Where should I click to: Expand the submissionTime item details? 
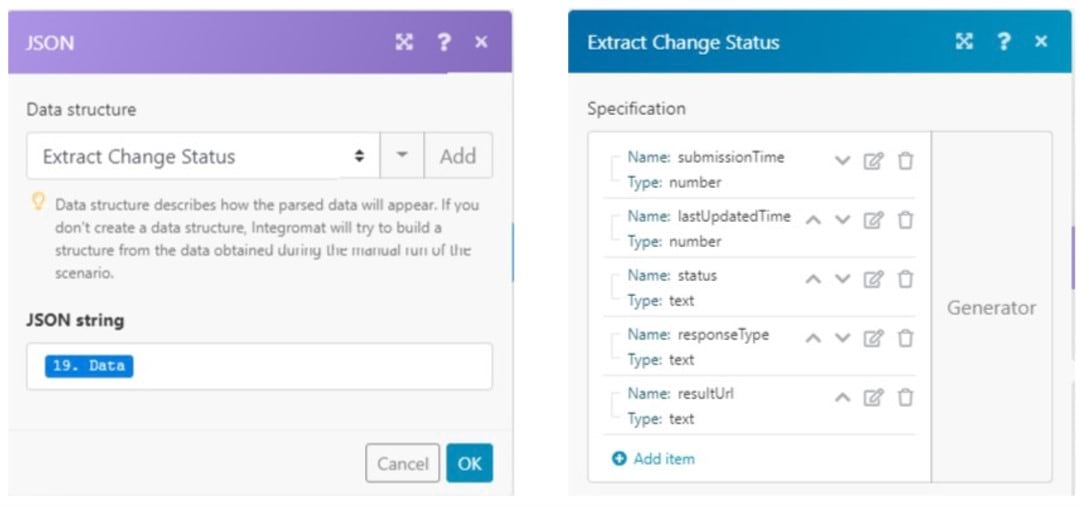pos(613,168)
